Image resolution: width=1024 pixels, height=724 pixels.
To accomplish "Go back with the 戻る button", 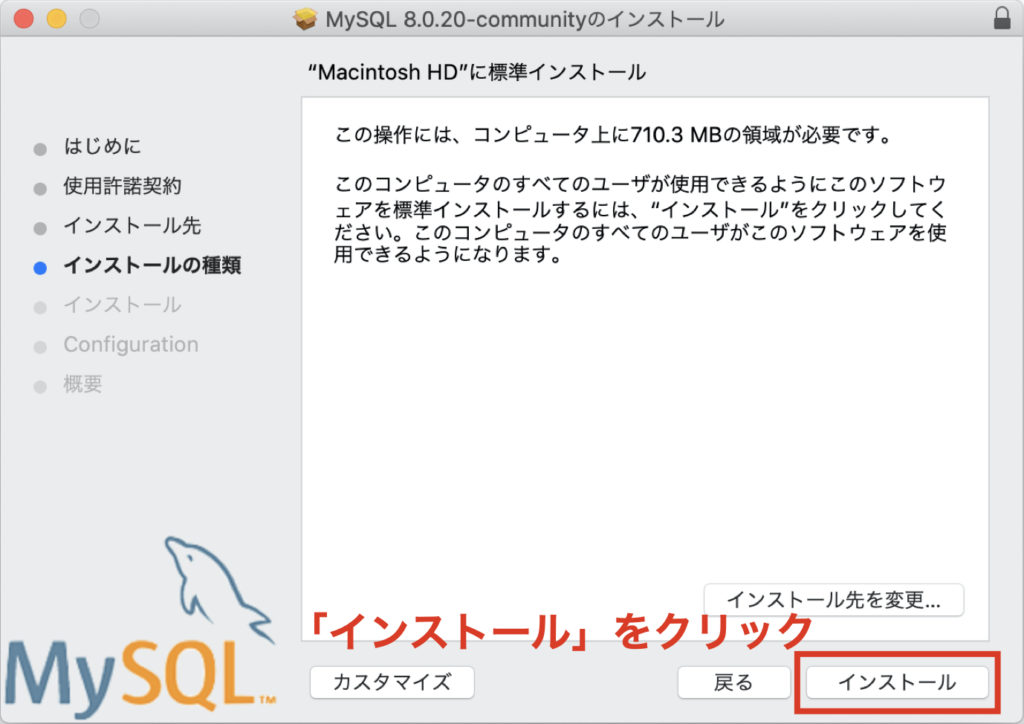I will click(x=733, y=682).
